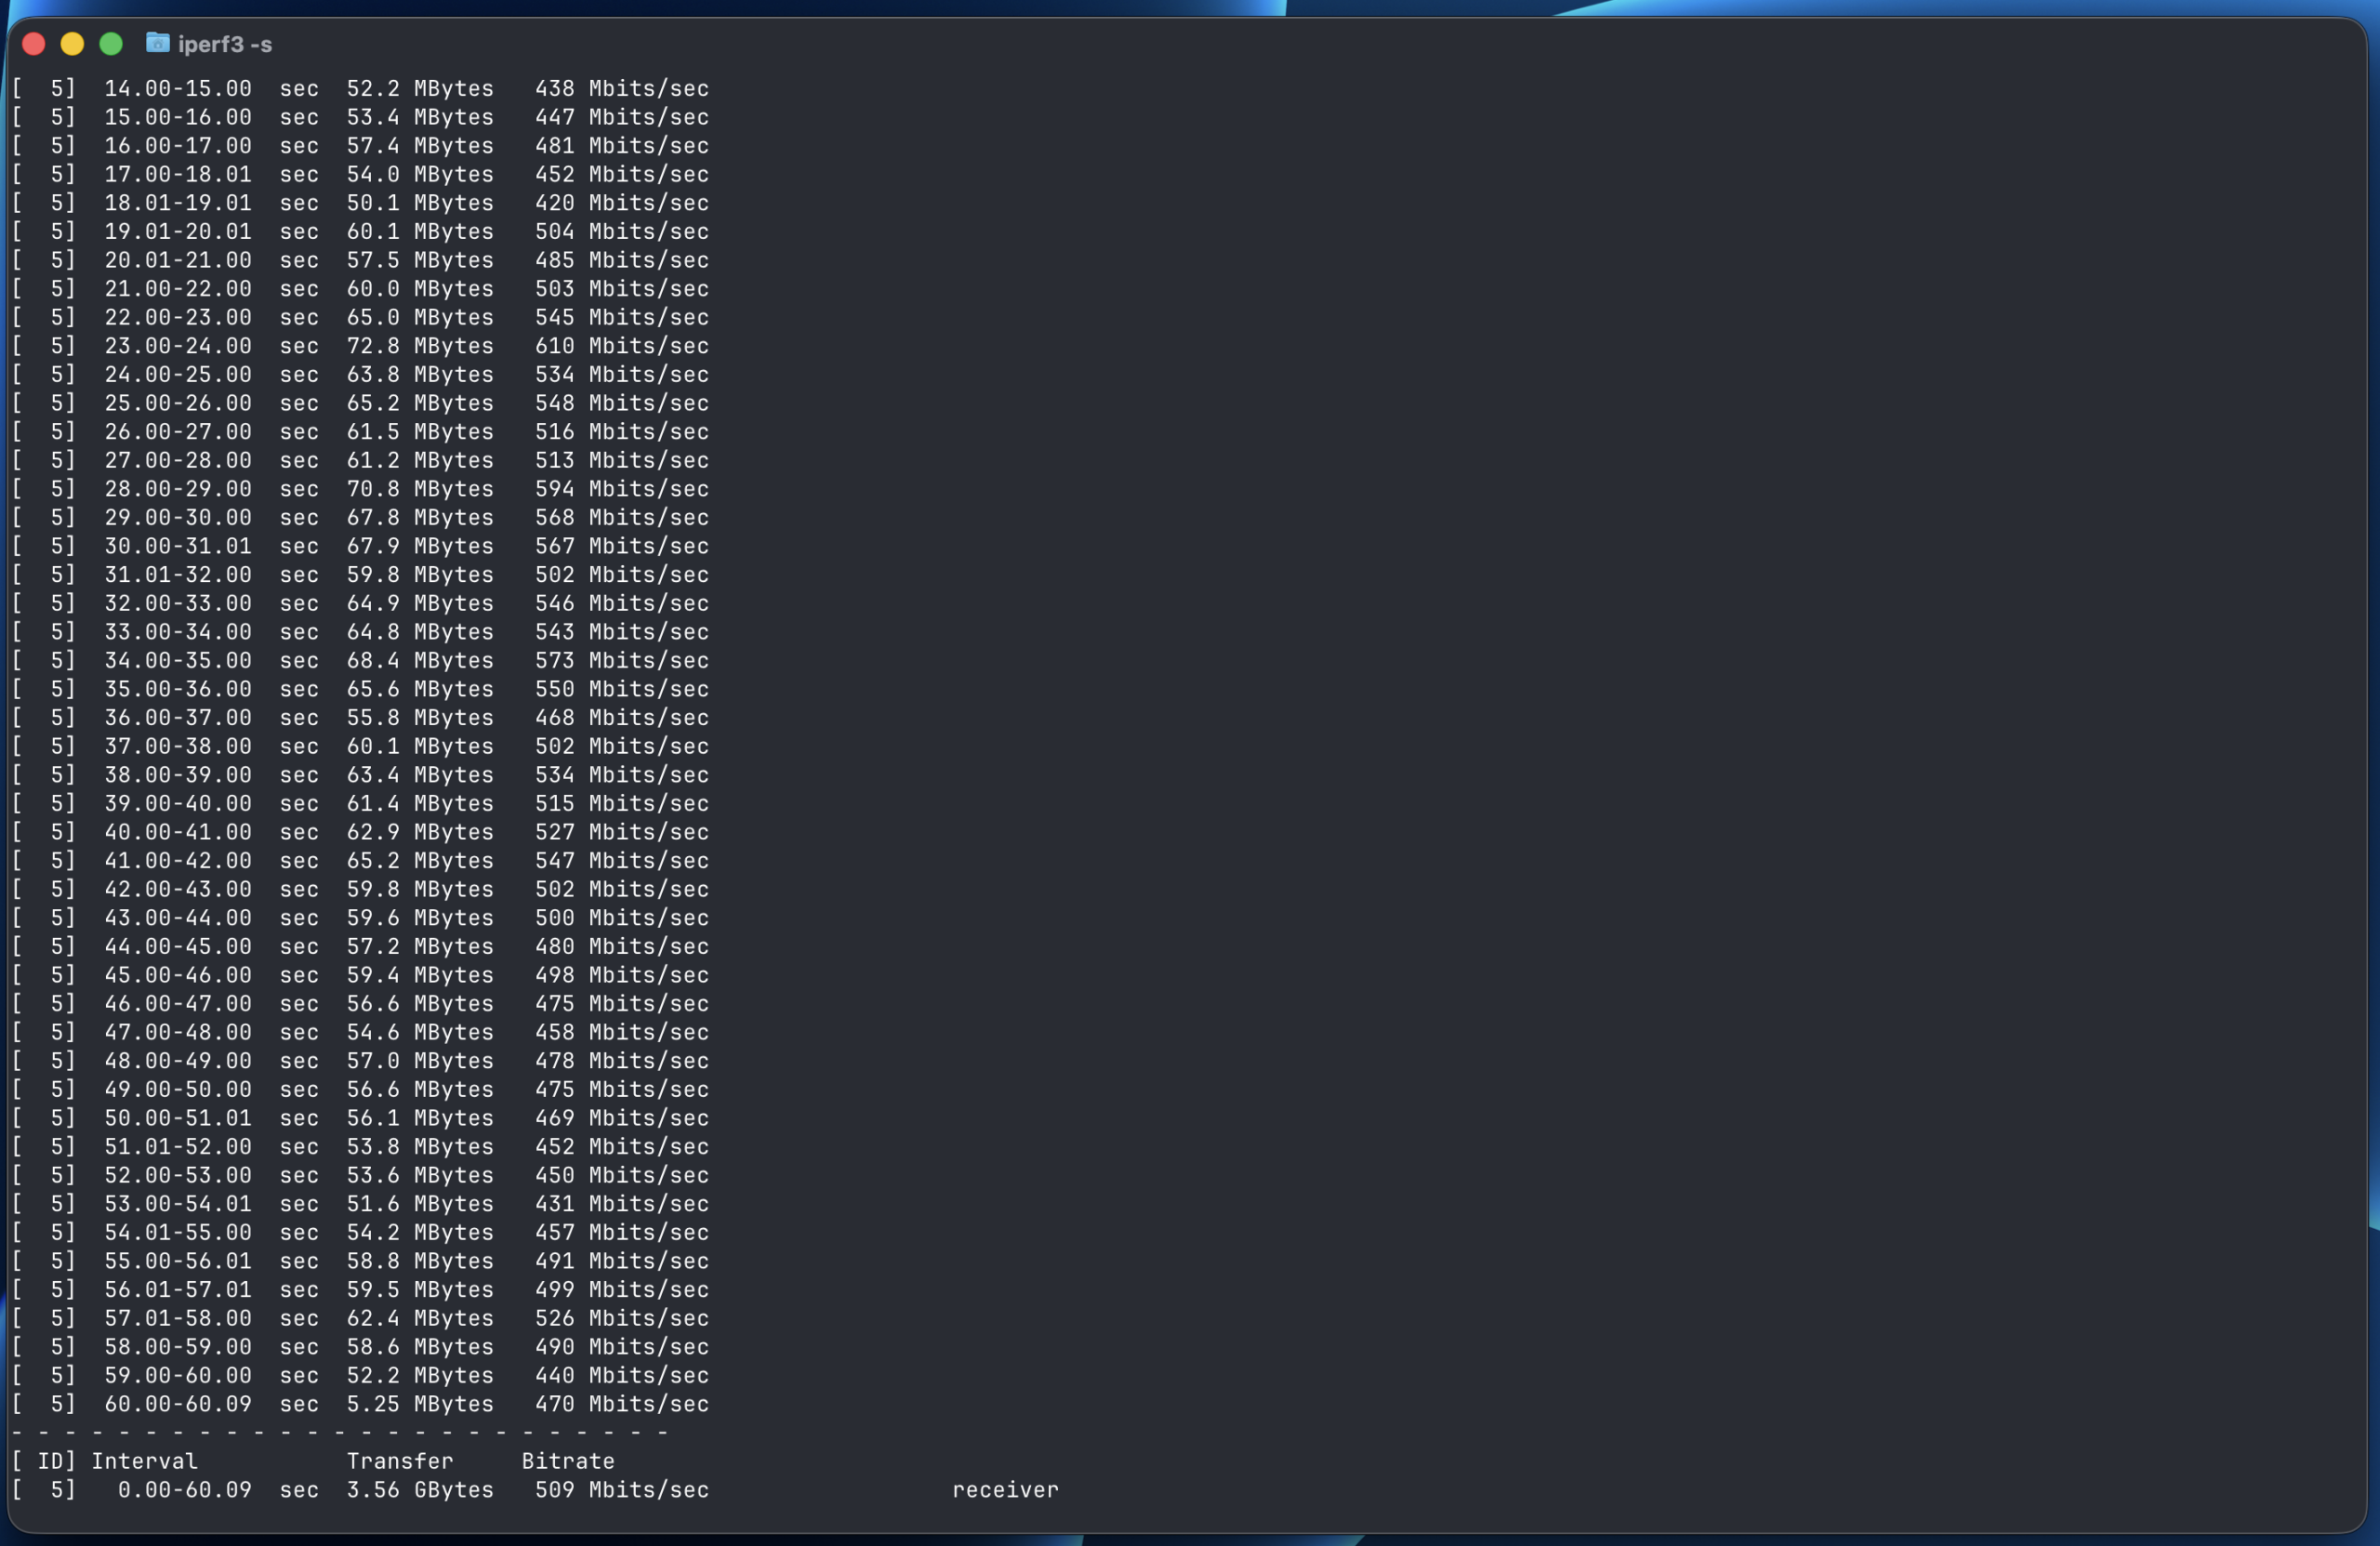Click '526 Mbits/sec' bitrate value
The image size is (2380, 1546).
coord(621,1318)
